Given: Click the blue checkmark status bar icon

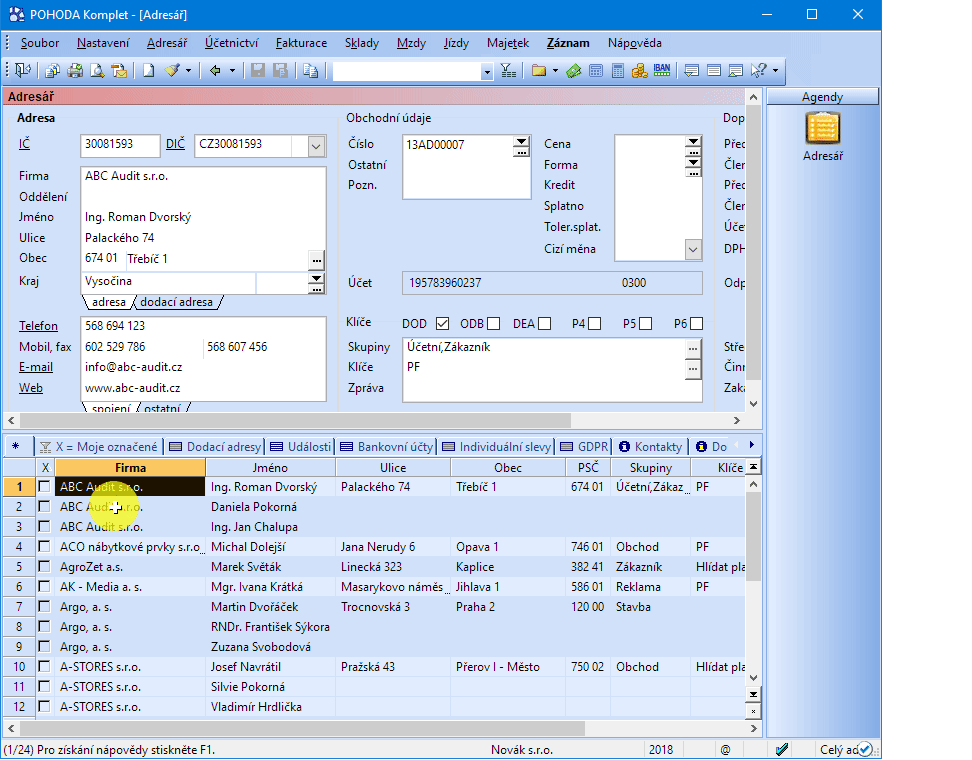Looking at the screenshot, I should tap(782, 749).
